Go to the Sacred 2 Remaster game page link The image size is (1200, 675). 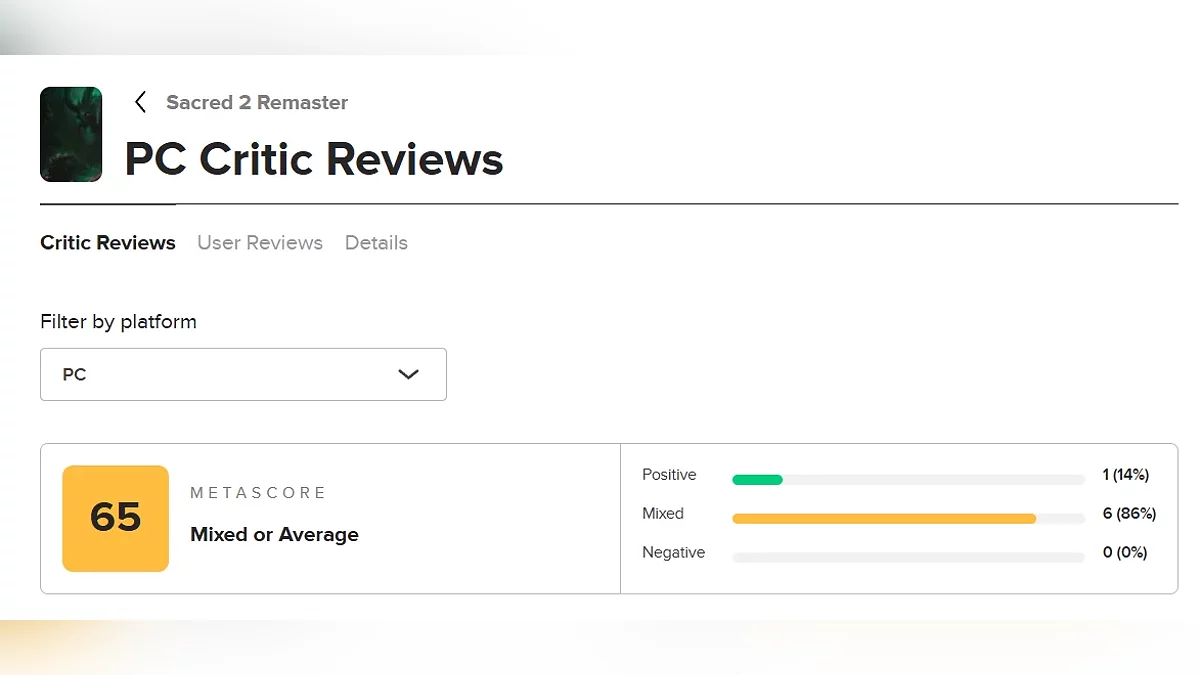pyautogui.click(x=257, y=102)
